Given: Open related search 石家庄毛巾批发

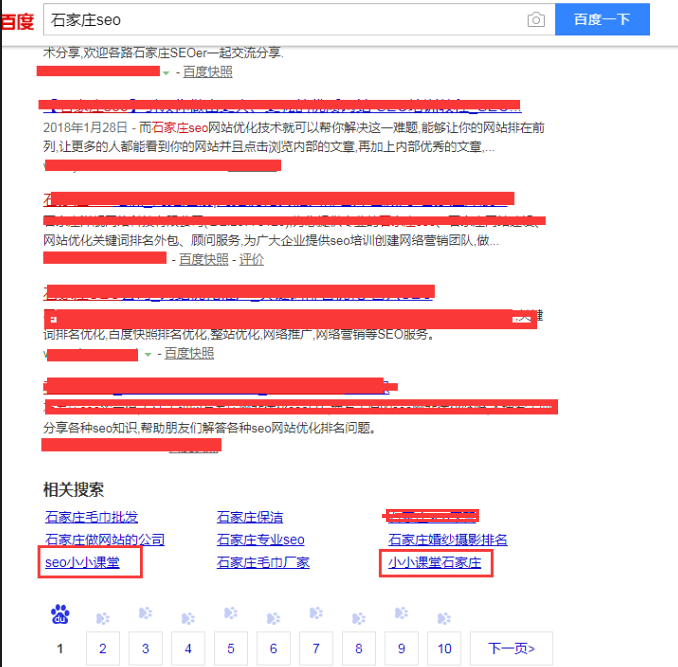Looking at the screenshot, I should click(92, 517).
